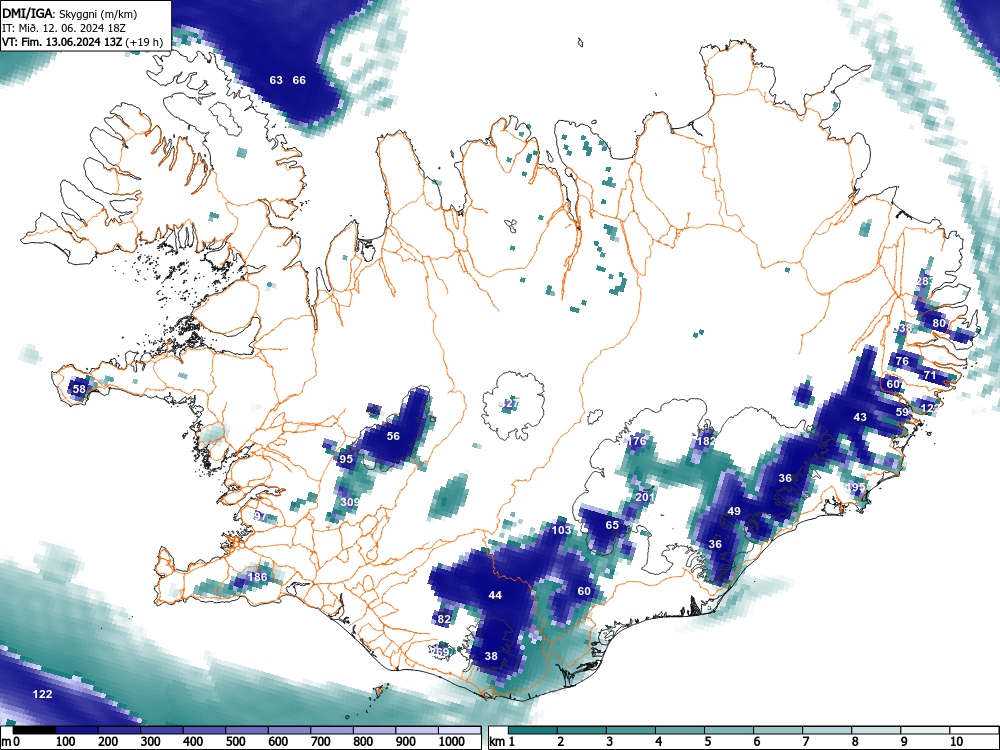Click the 186 value on Reykjanes peninsula
The height and width of the screenshot is (750, 1000).
[x=258, y=577]
